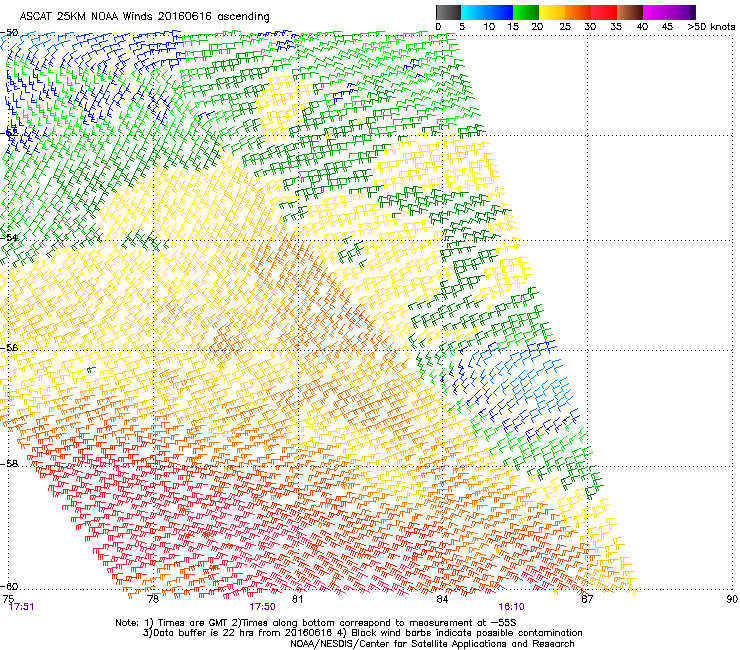Viewport: 740px width, 650px height.
Task: Click the brown 35–40 knots legend swatch
Action: click(x=630, y=12)
